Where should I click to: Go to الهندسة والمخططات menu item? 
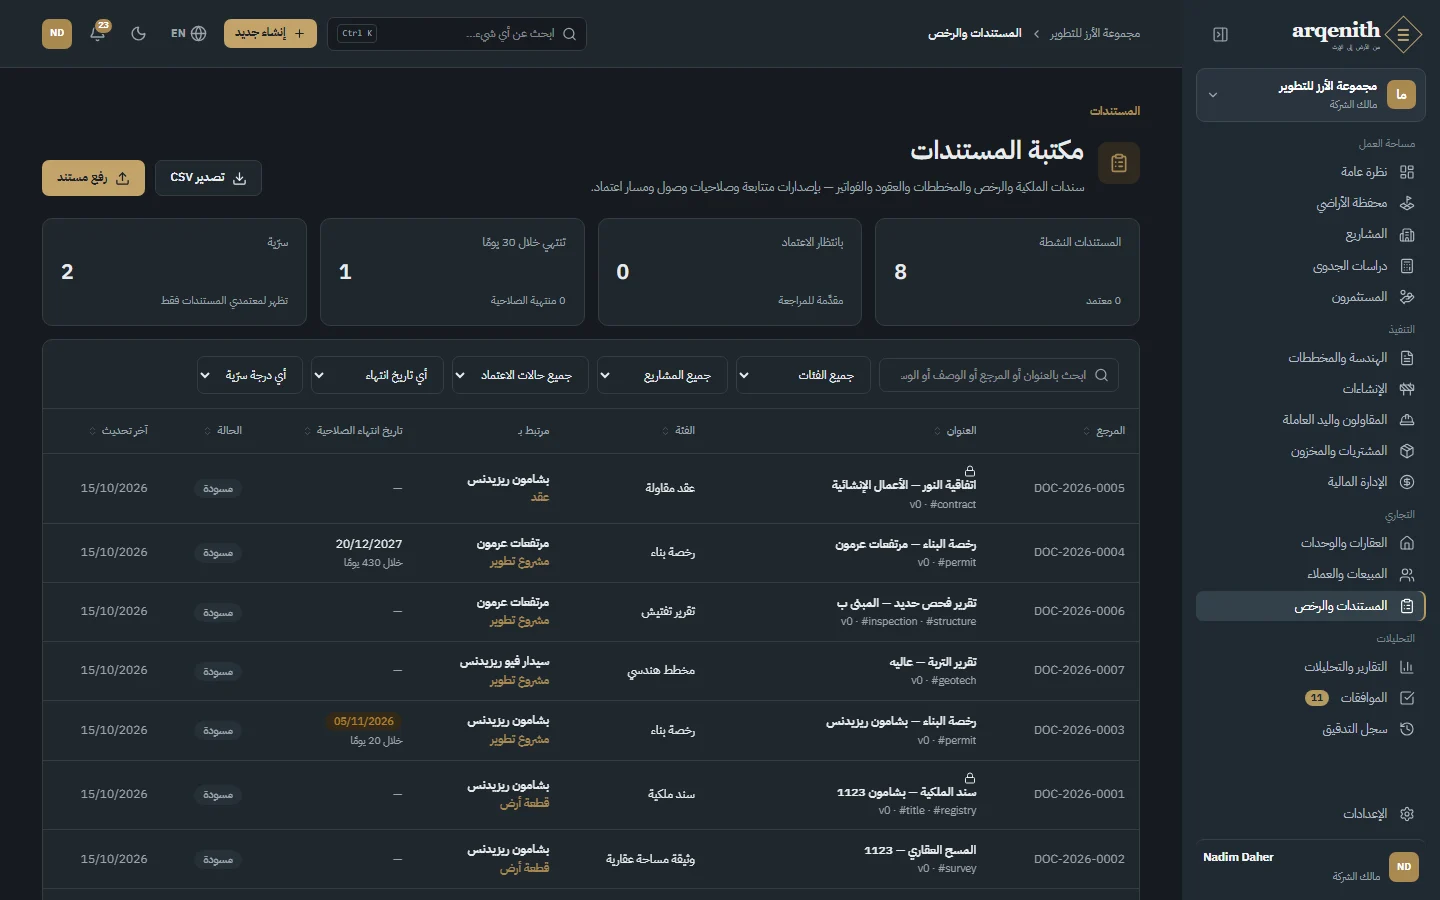(1311, 358)
